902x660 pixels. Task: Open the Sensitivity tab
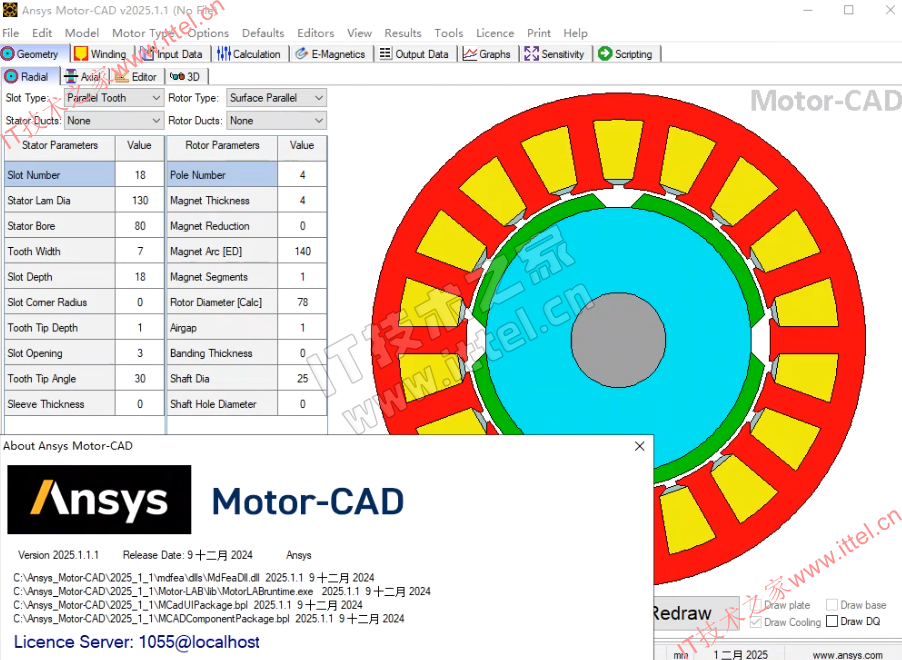(555, 54)
